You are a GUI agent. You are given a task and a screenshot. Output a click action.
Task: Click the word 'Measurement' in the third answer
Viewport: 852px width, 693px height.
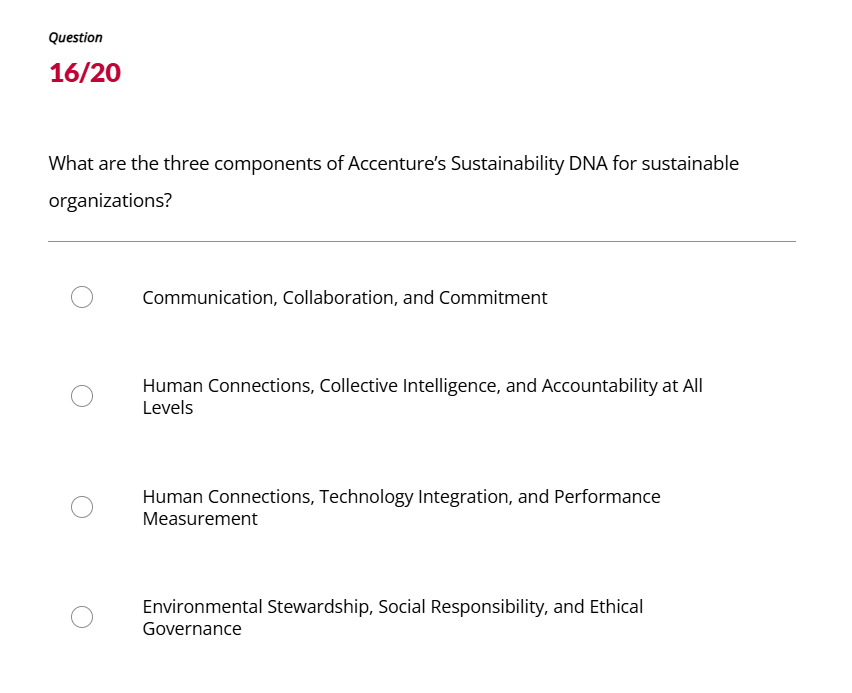[x=200, y=518]
